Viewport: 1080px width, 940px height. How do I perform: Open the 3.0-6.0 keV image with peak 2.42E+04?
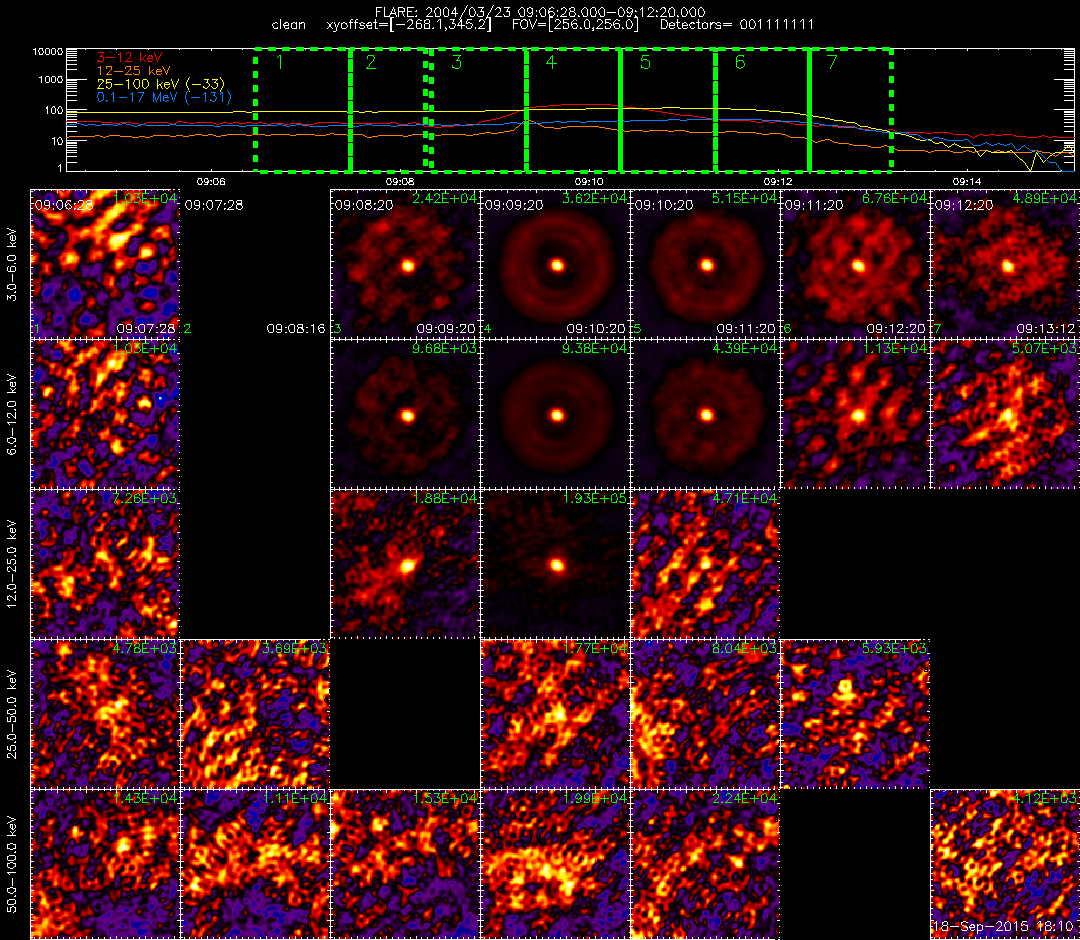405,264
